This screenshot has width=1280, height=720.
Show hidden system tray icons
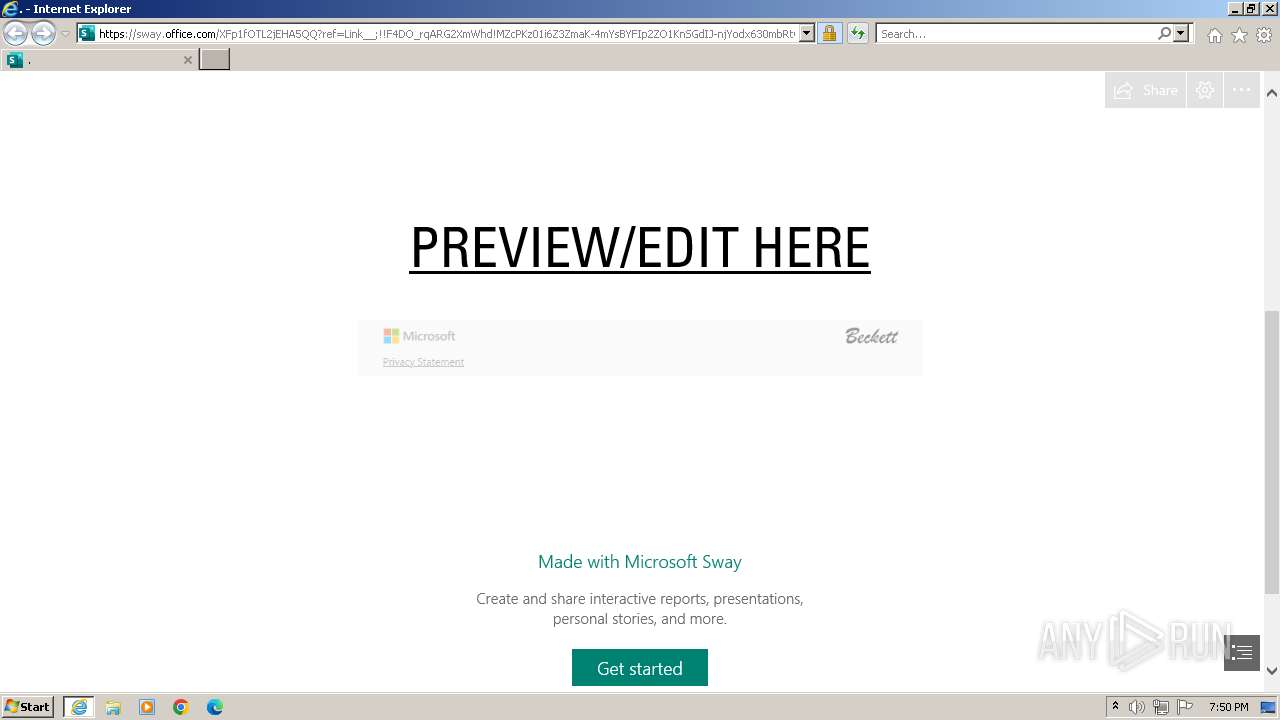[x=1115, y=707]
